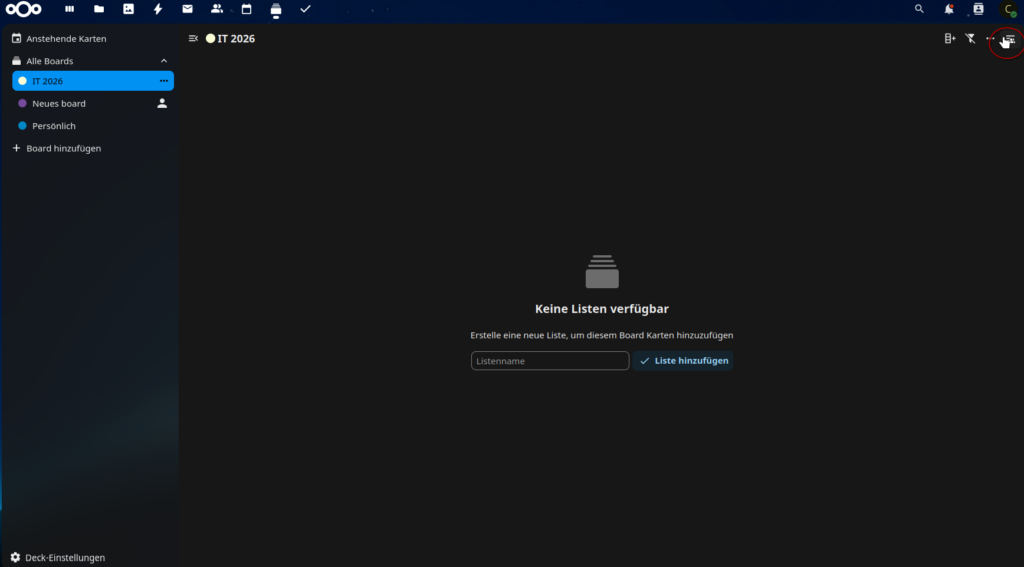Select the Neues board entry
Screen dimensions: 1024x567
tap(59, 104)
